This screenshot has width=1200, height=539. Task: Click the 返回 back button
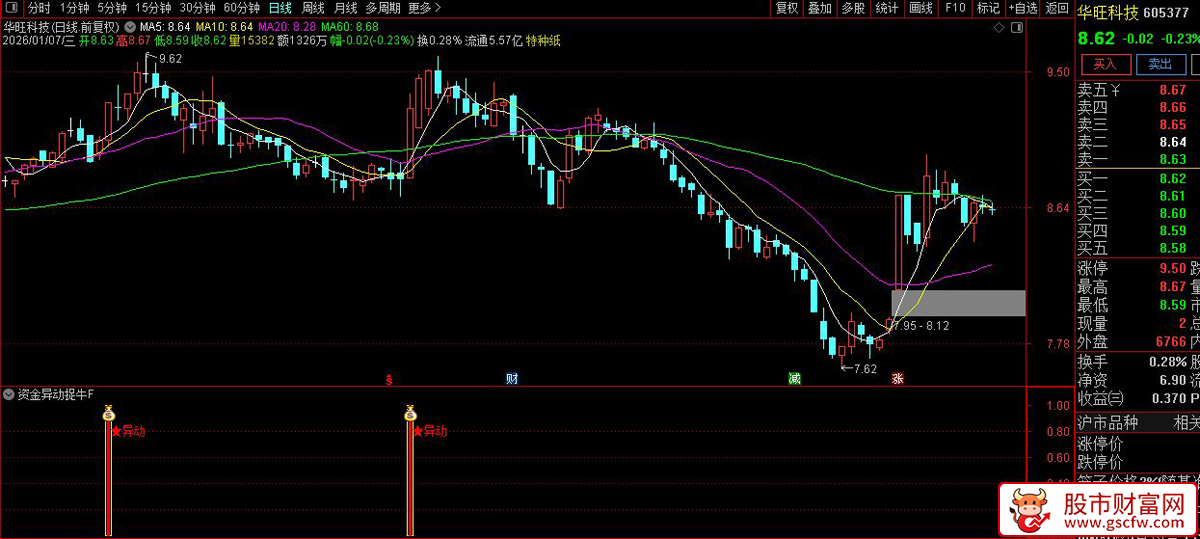coord(1056,8)
